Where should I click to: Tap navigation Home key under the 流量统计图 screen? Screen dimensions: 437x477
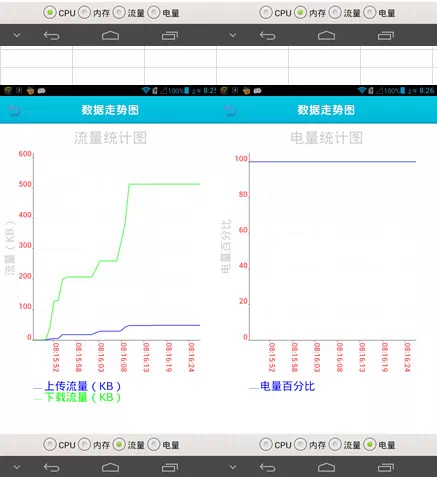[110, 468]
